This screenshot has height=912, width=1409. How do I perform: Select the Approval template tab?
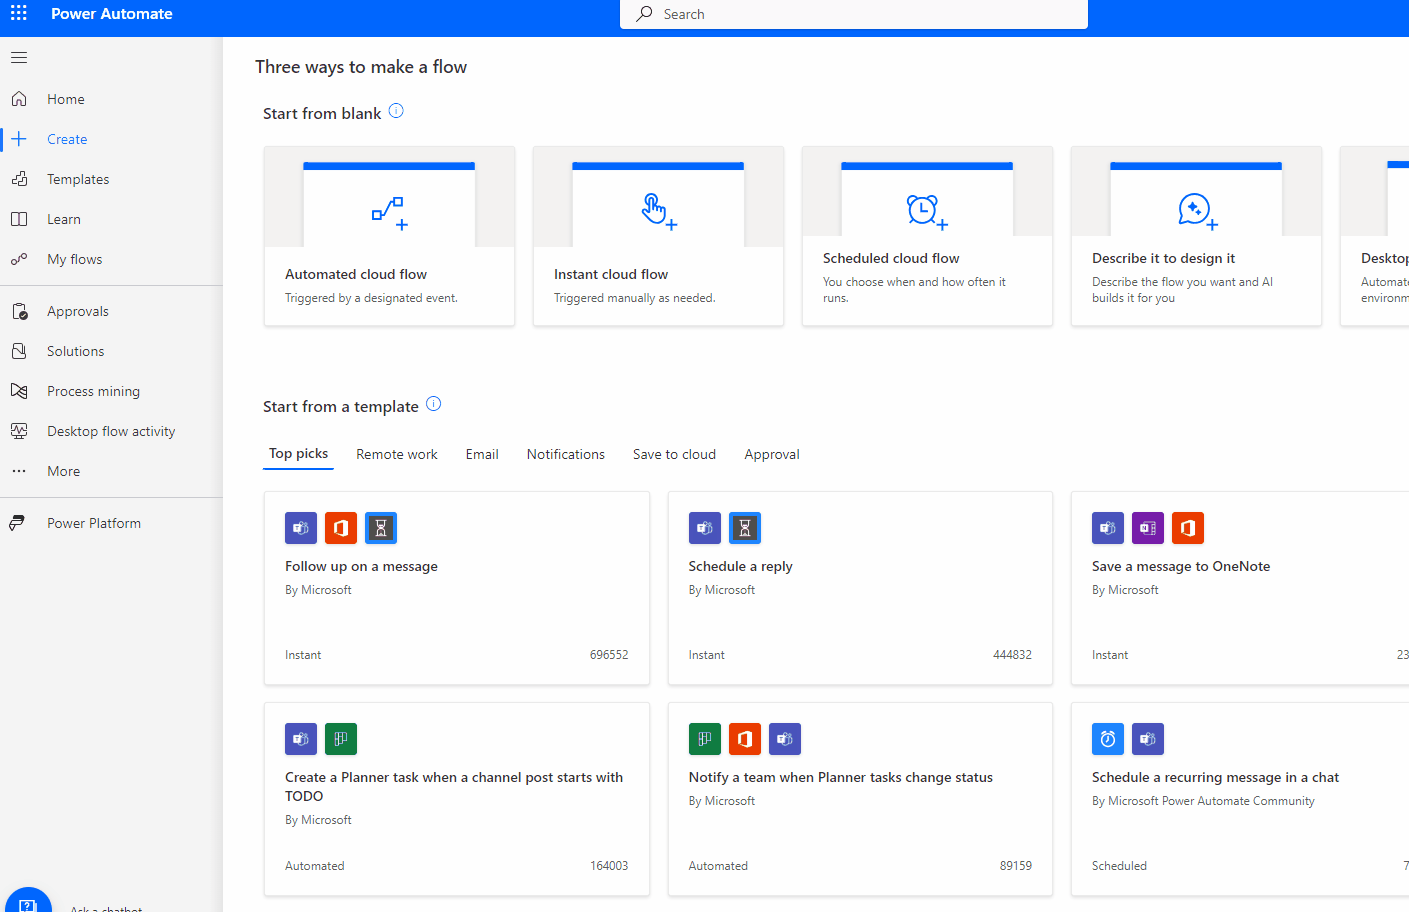click(x=772, y=454)
